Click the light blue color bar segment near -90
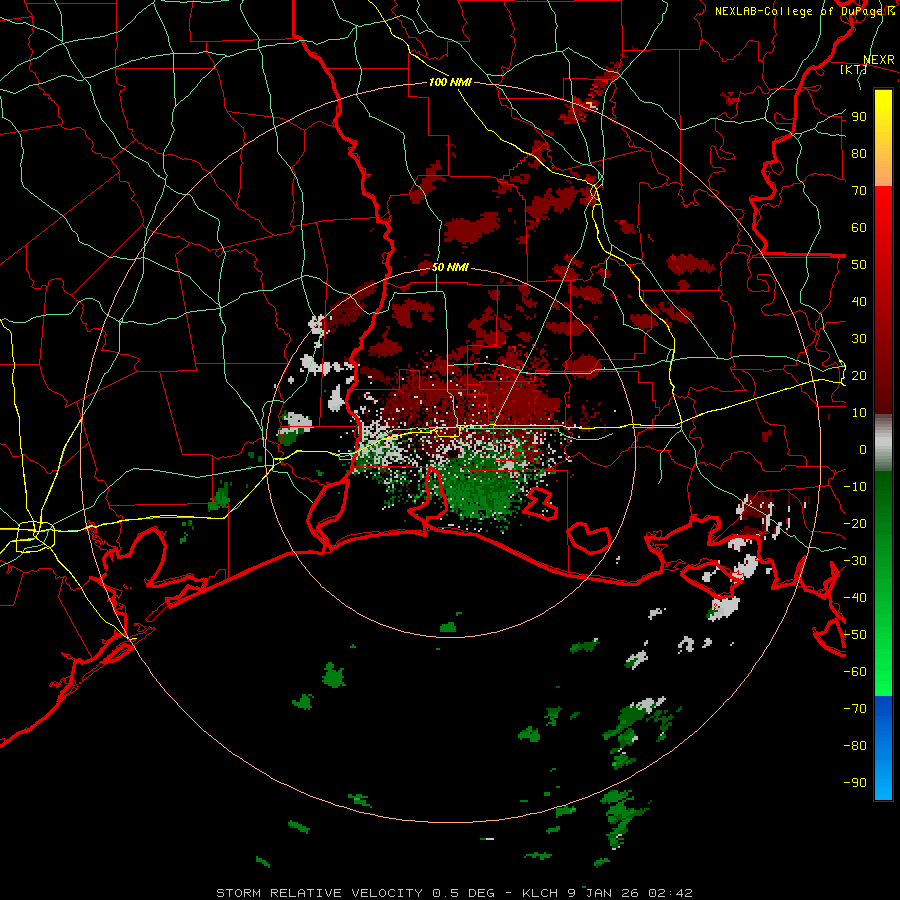The width and height of the screenshot is (900, 900). pos(883,781)
